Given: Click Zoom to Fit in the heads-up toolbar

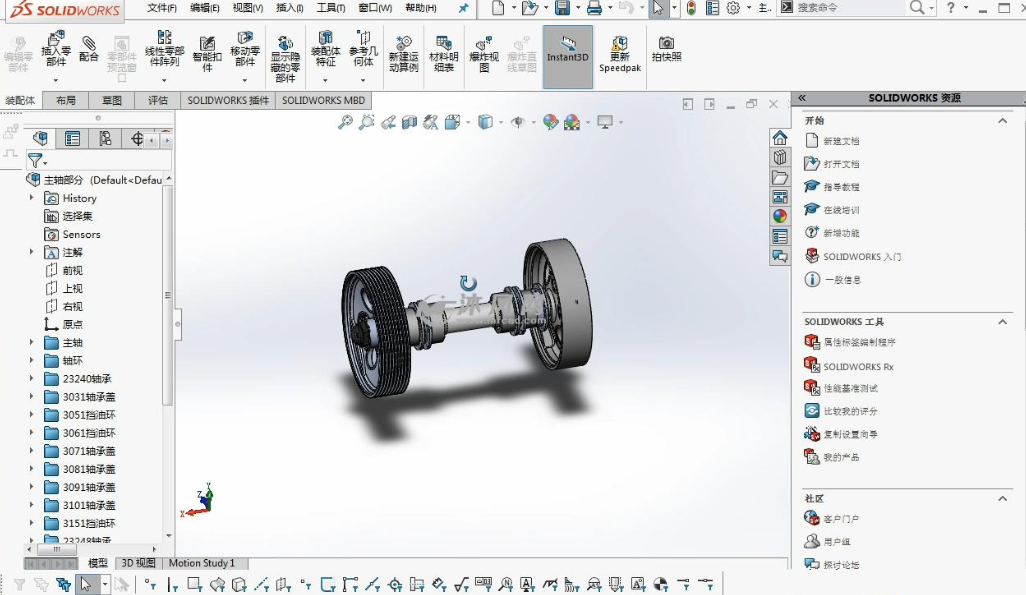Looking at the screenshot, I should tap(348, 122).
